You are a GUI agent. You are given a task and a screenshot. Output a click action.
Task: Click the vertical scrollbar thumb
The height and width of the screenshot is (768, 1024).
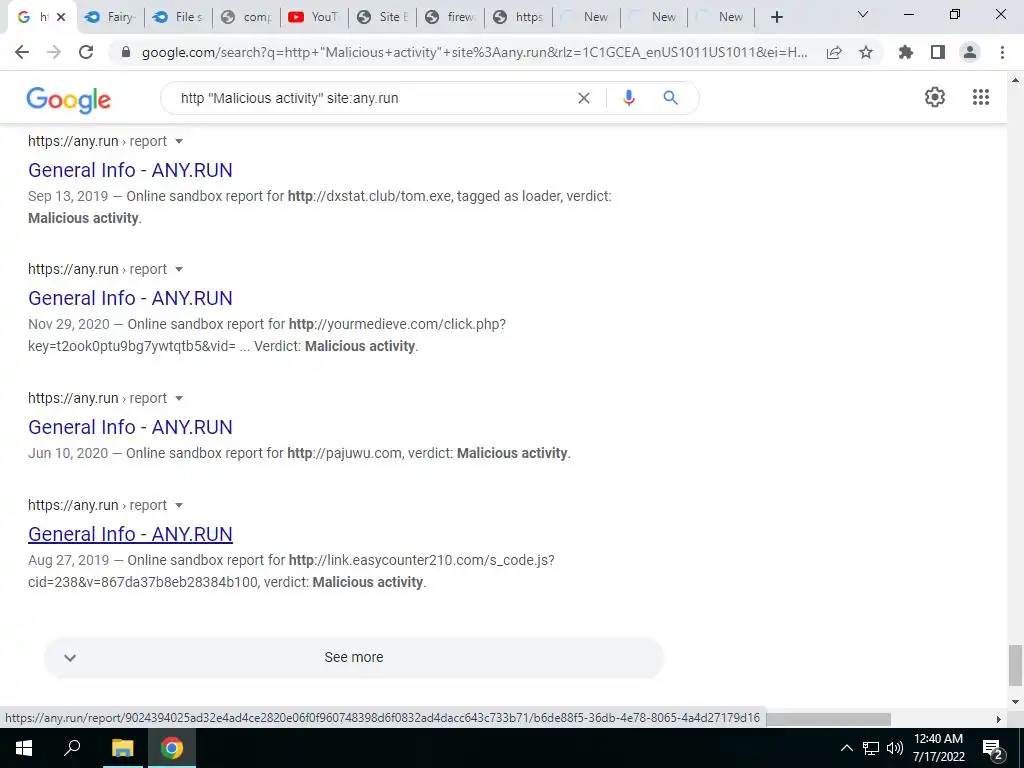1016,665
